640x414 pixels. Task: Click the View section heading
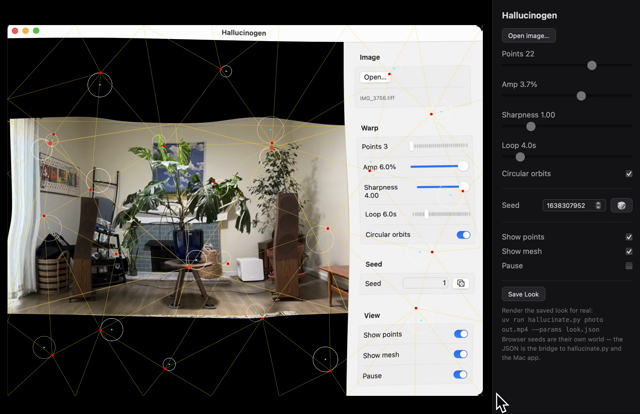point(372,315)
